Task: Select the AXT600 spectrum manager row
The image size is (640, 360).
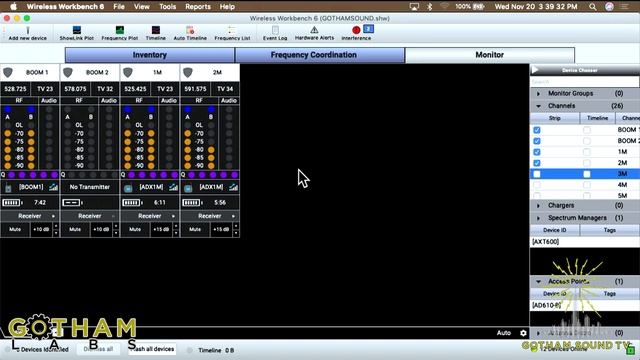Action: (584, 242)
